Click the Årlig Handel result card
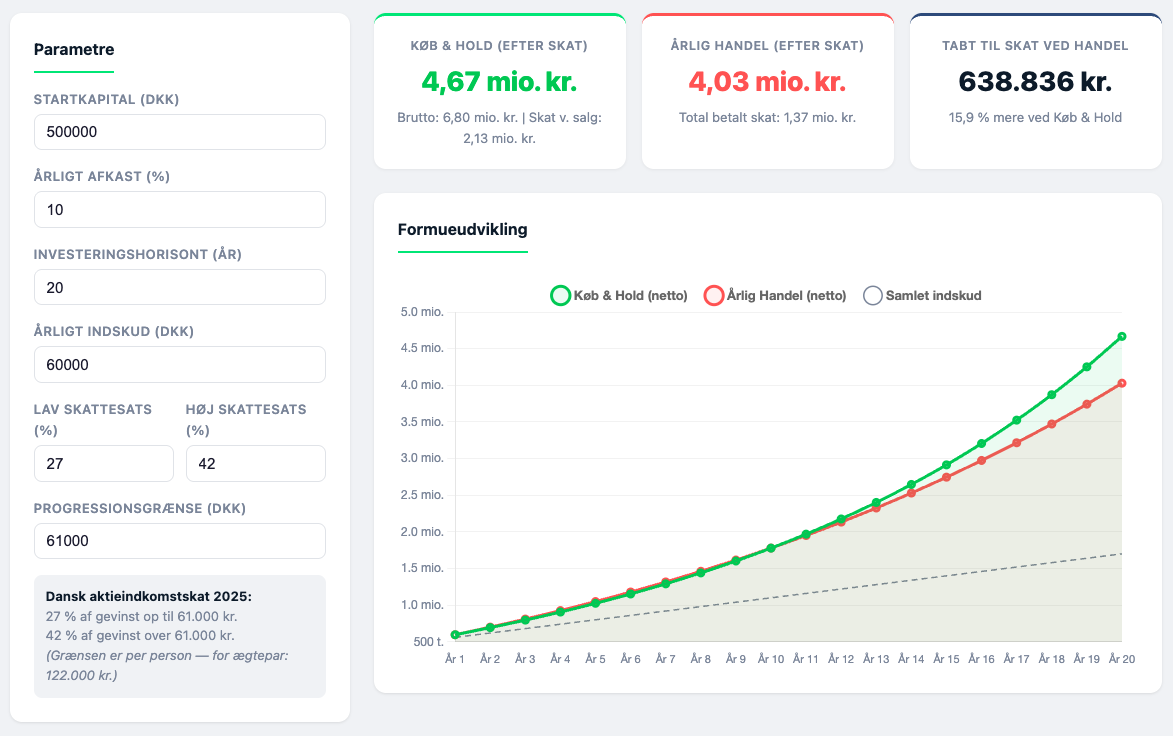Screen dimensions: 1173x736 coord(768,91)
